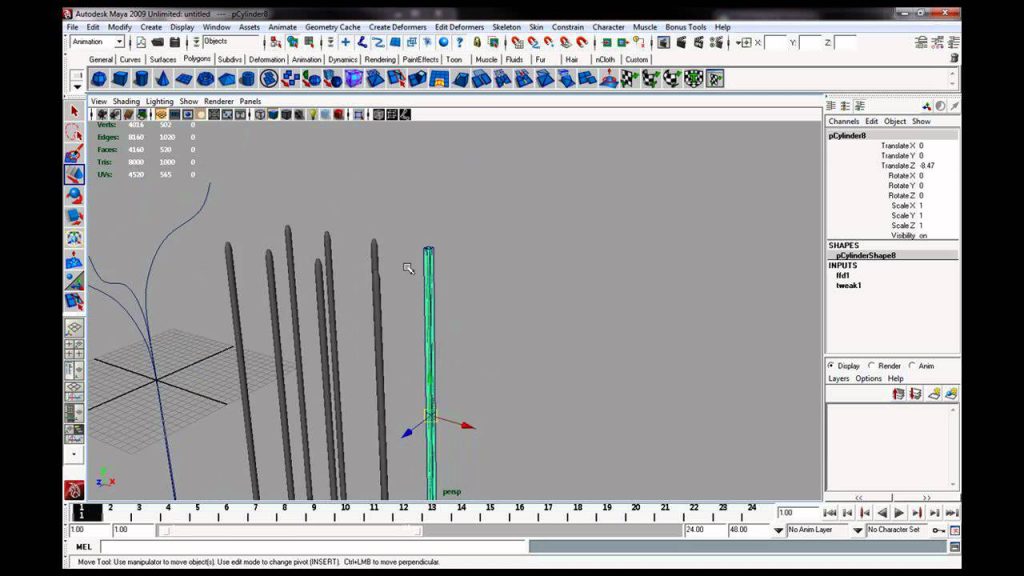
Task: Activate the Scale tool in toolbox
Action: [74, 216]
